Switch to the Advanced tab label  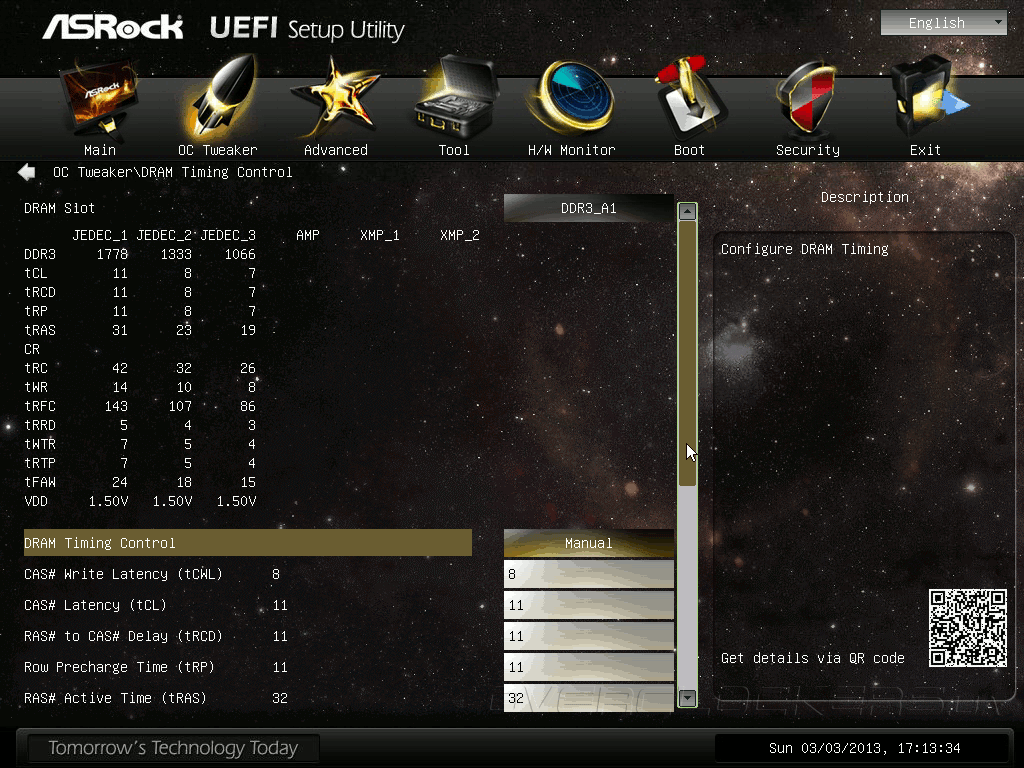click(x=336, y=150)
